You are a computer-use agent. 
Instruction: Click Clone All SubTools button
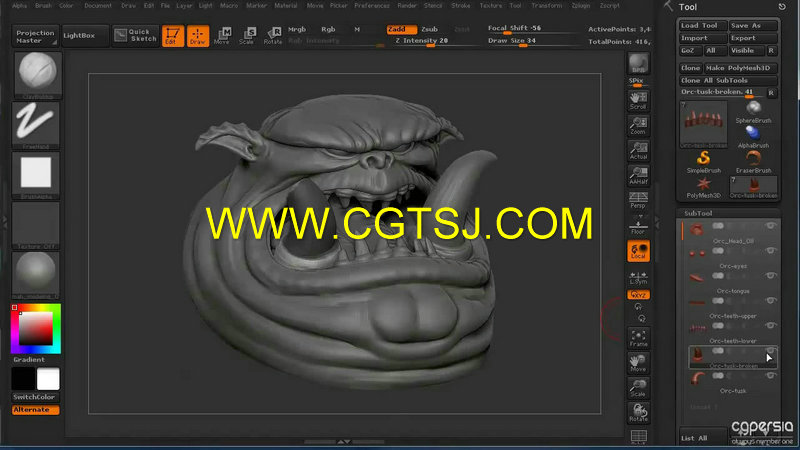[728, 81]
